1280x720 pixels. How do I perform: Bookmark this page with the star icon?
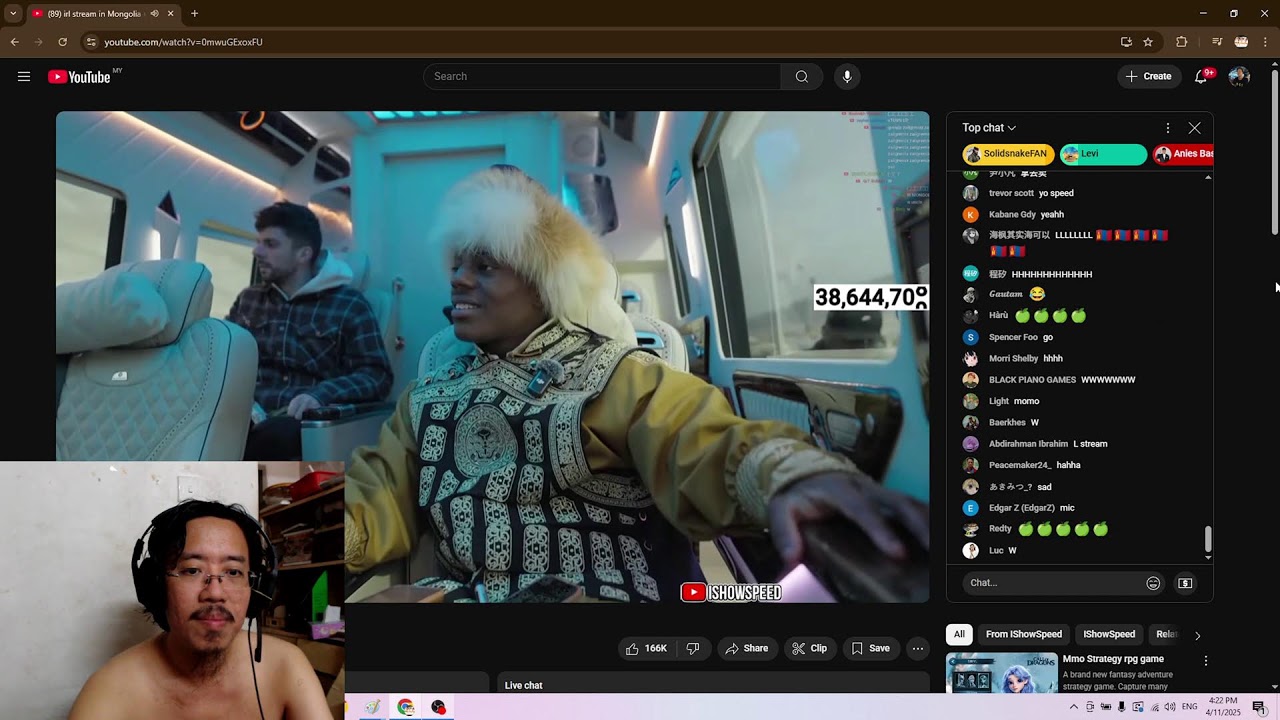(1148, 42)
